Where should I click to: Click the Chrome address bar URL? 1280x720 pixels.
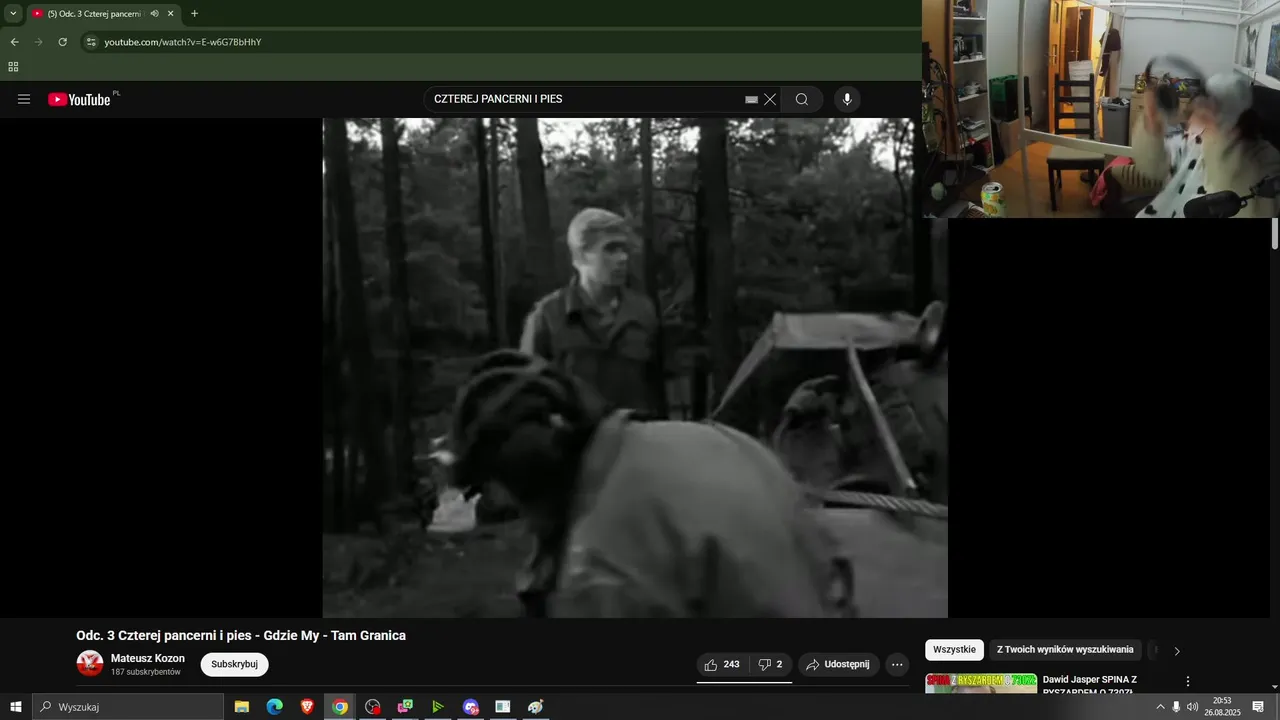point(183,42)
